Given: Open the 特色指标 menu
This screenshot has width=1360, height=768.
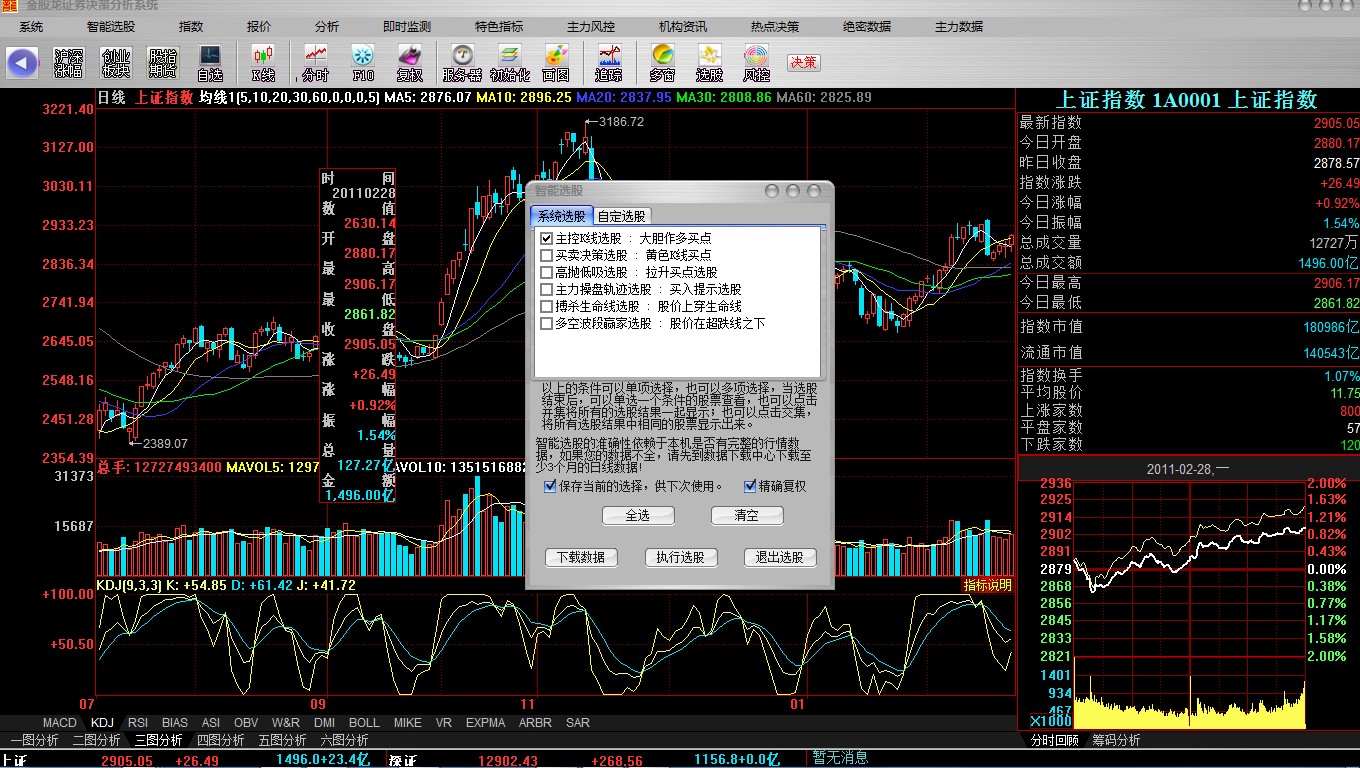Looking at the screenshot, I should coord(499,27).
